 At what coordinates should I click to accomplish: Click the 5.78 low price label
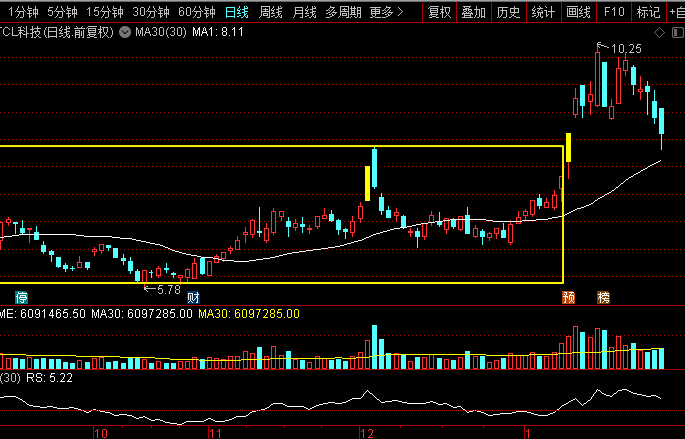(x=169, y=290)
